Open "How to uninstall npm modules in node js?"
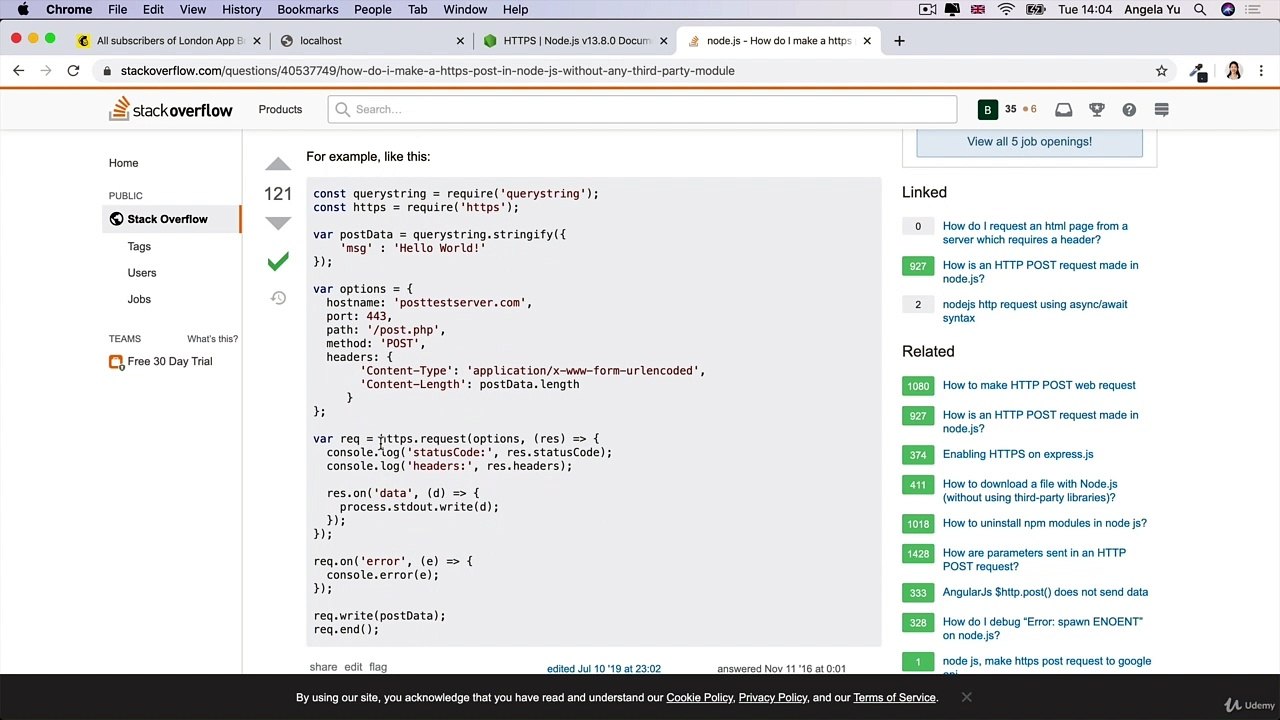Screen dimensions: 1280x720 tap(1045, 523)
